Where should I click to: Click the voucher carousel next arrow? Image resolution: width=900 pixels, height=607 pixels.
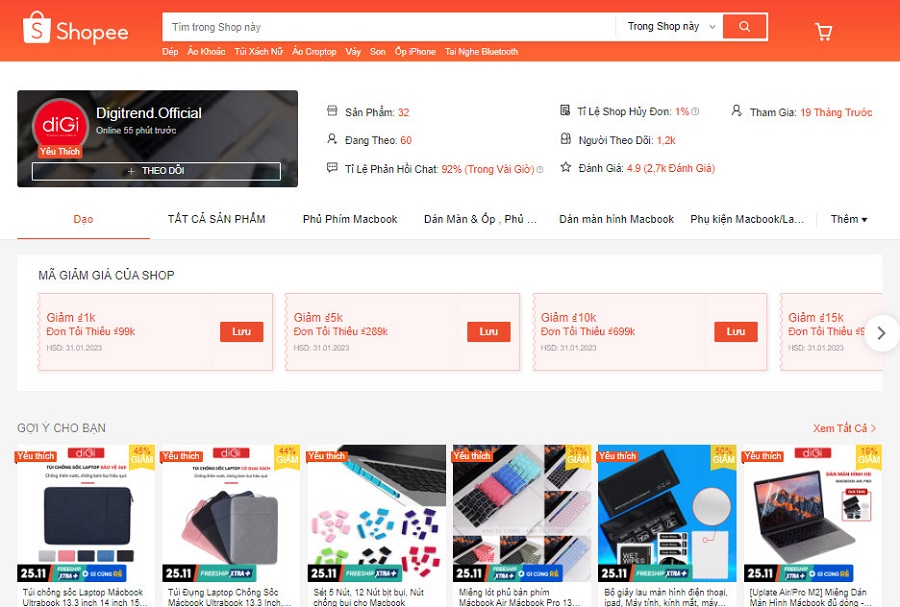pyautogui.click(x=882, y=333)
